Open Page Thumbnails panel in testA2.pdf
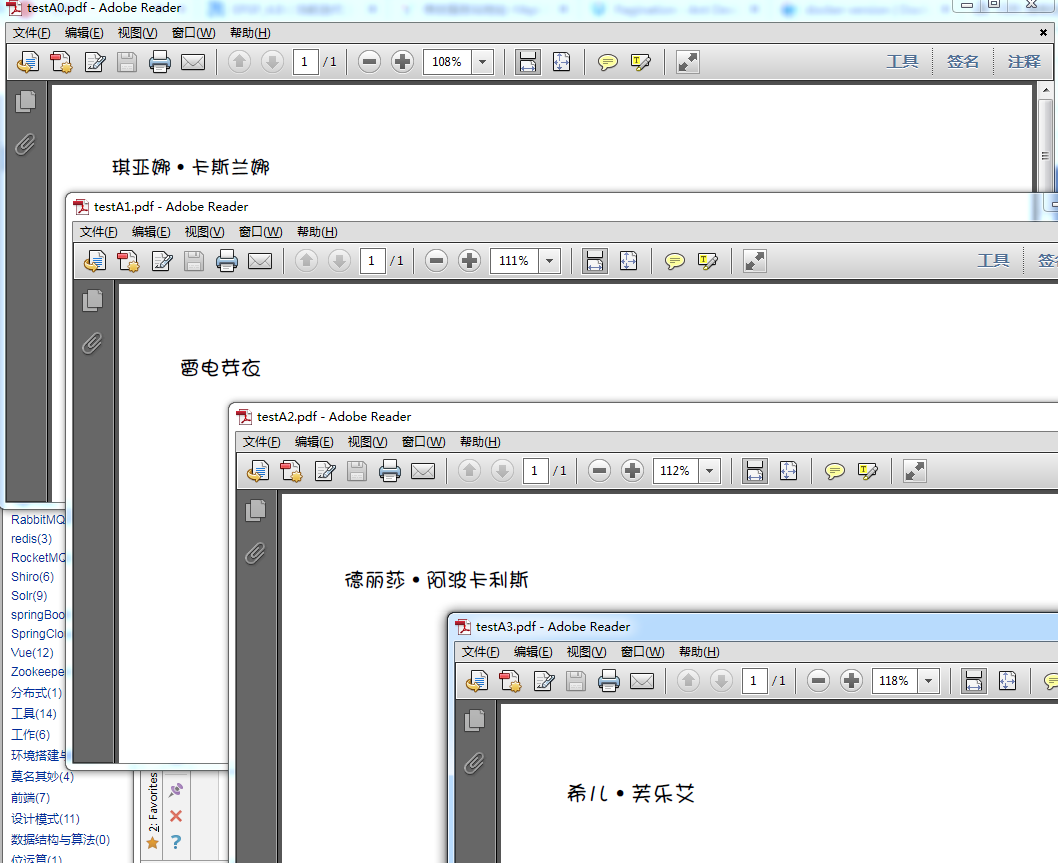 [256, 510]
